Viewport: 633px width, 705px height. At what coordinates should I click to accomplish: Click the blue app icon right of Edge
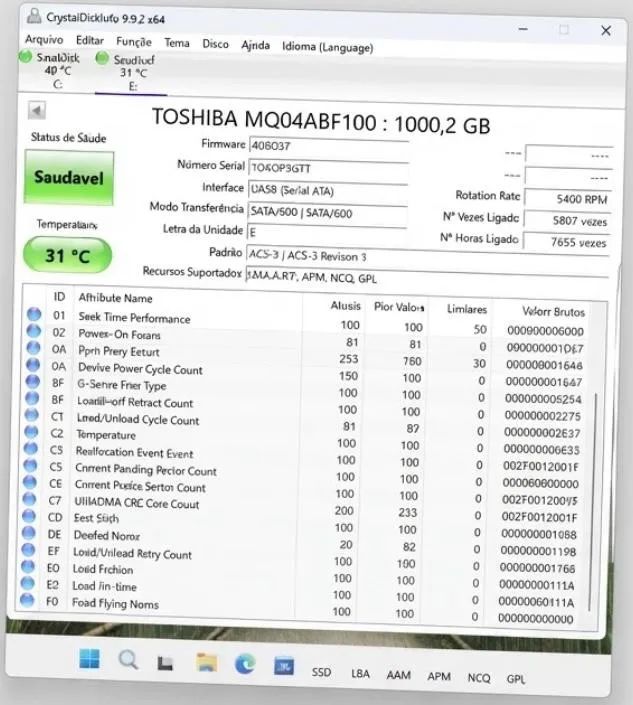tap(284, 666)
